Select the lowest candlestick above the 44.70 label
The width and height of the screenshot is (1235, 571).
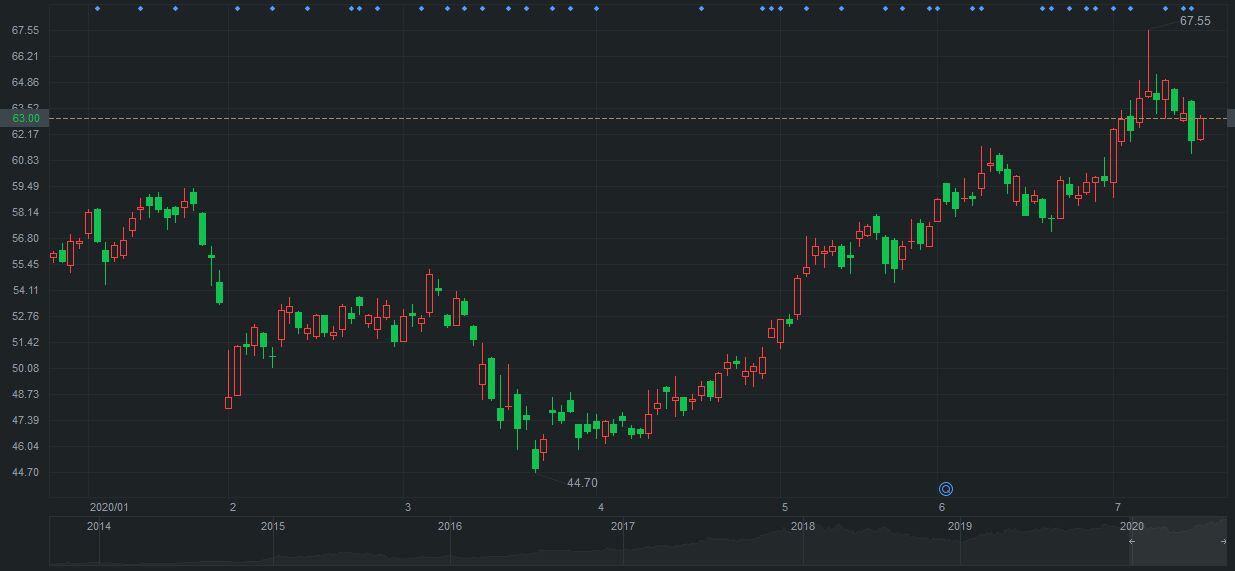click(535, 459)
